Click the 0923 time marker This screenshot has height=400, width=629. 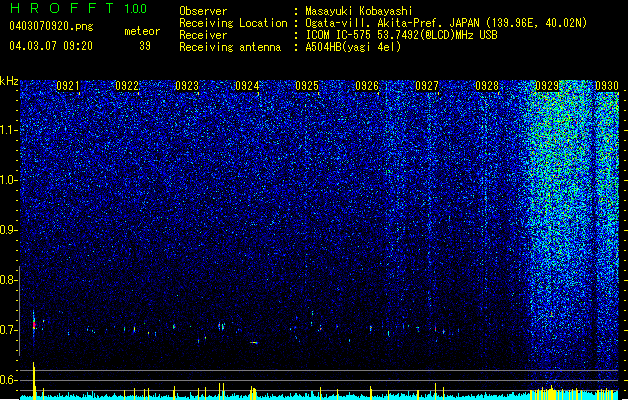(187, 86)
